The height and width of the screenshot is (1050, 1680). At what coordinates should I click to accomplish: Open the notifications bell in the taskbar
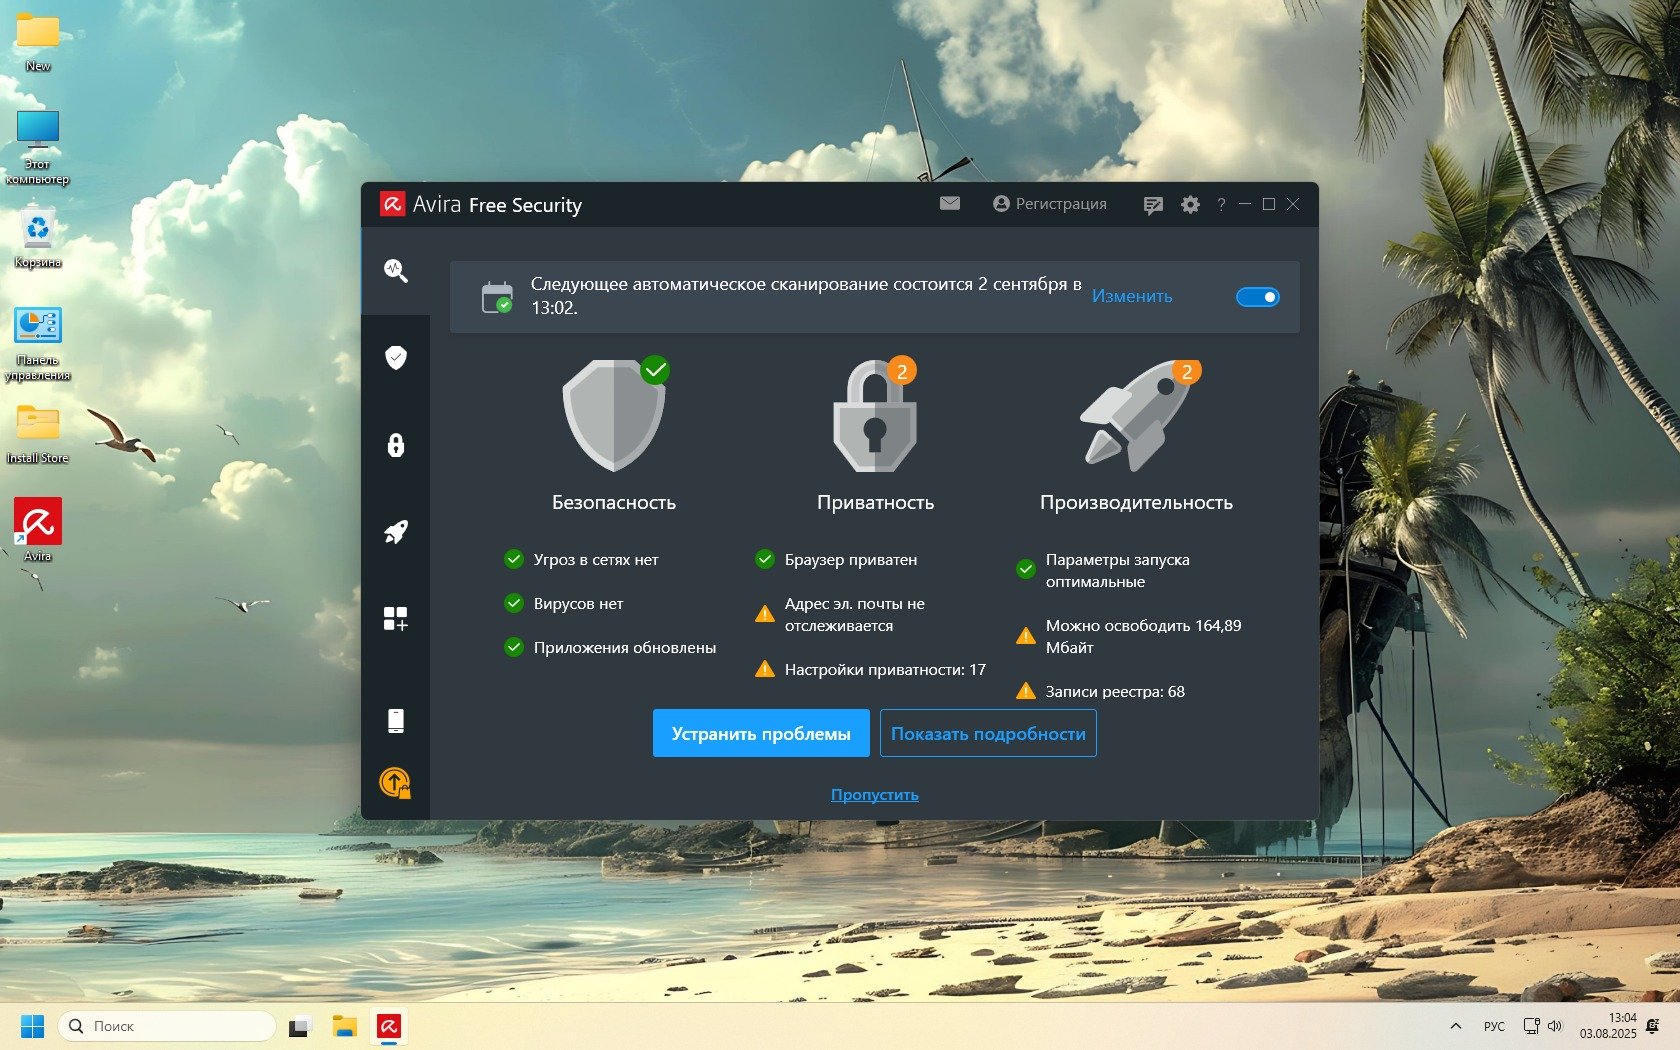(x=1653, y=1026)
